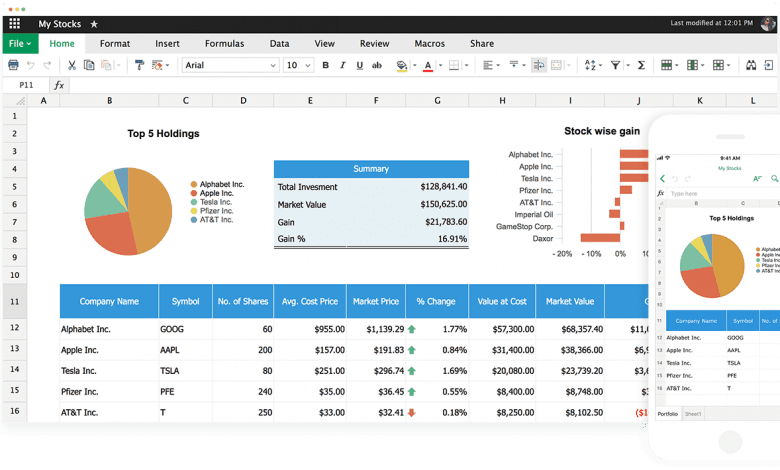The width and height of the screenshot is (780, 470).
Task: Click the P11 cell name box
Action: (26, 85)
